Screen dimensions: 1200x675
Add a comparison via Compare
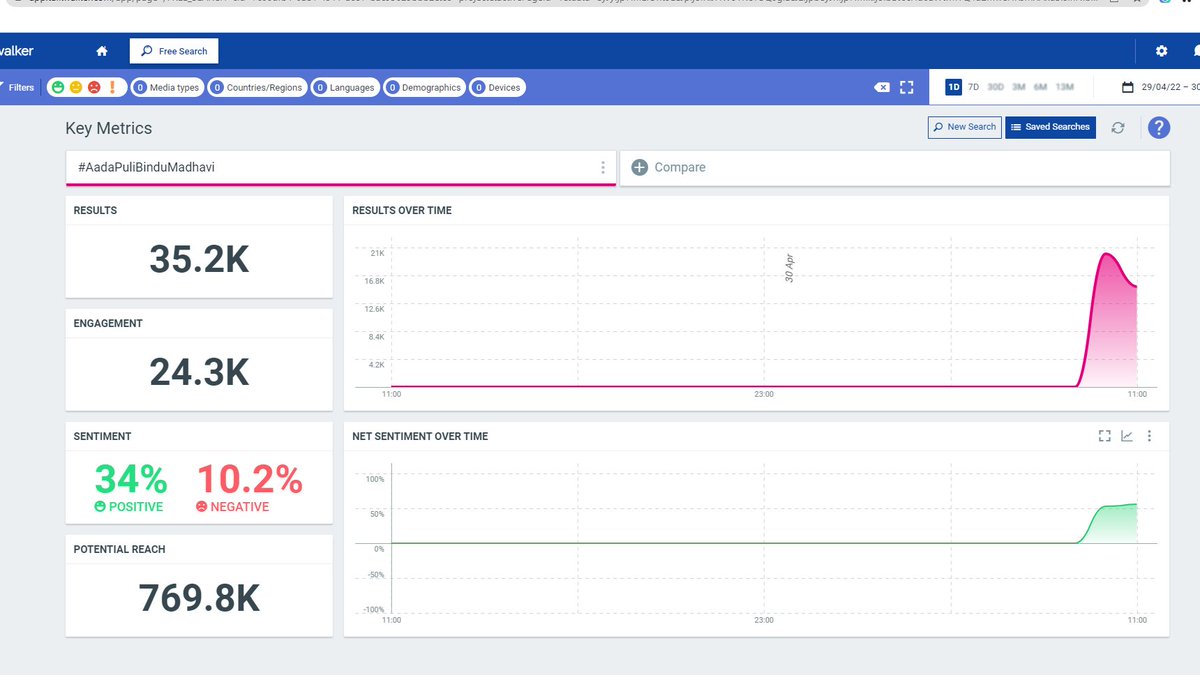[x=895, y=168]
